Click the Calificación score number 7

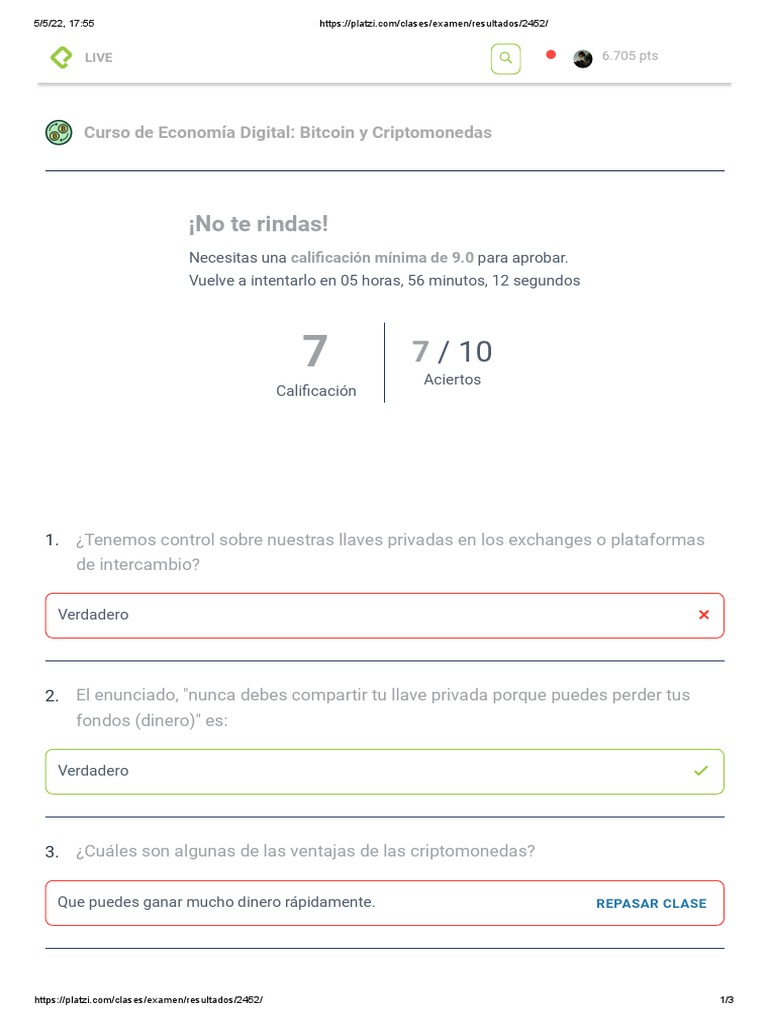pyautogui.click(x=315, y=352)
